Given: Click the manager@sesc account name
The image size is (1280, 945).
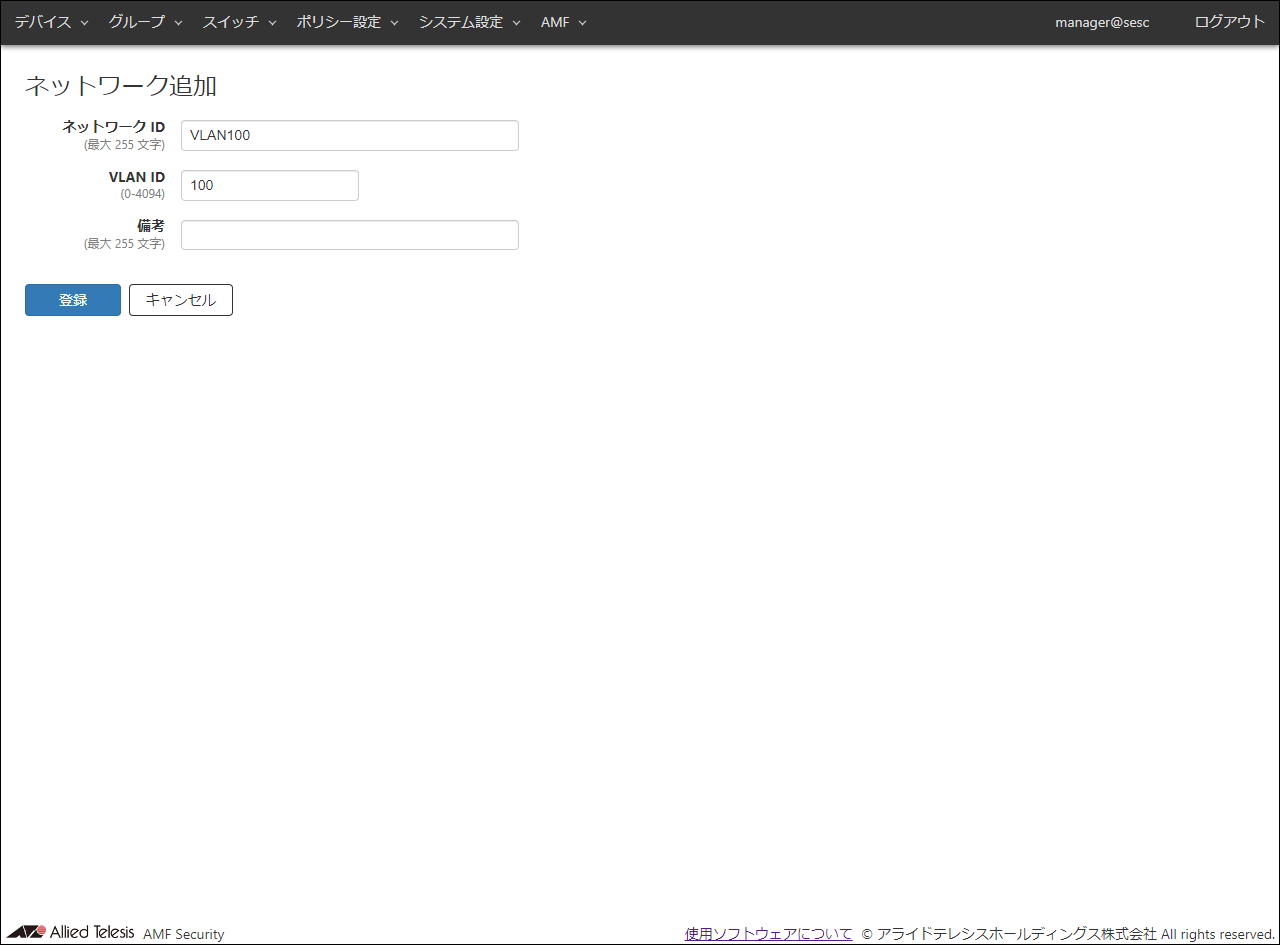Looking at the screenshot, I should click(x=1102, y=22).
